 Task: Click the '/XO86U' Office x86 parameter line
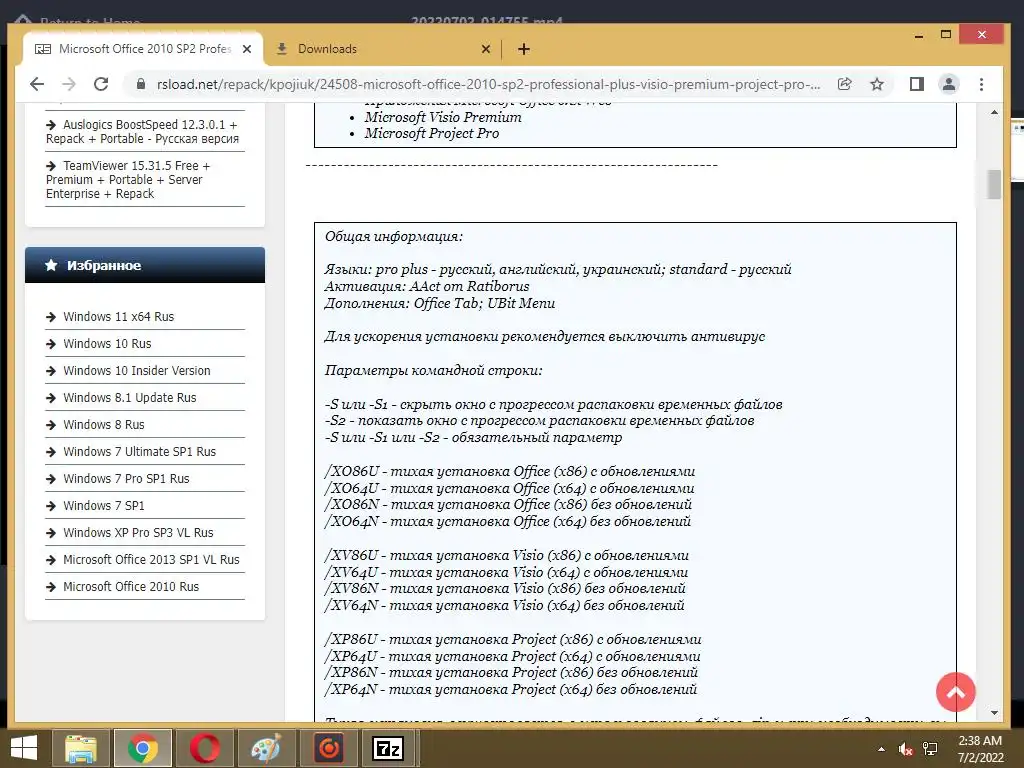tap(509, 471)
